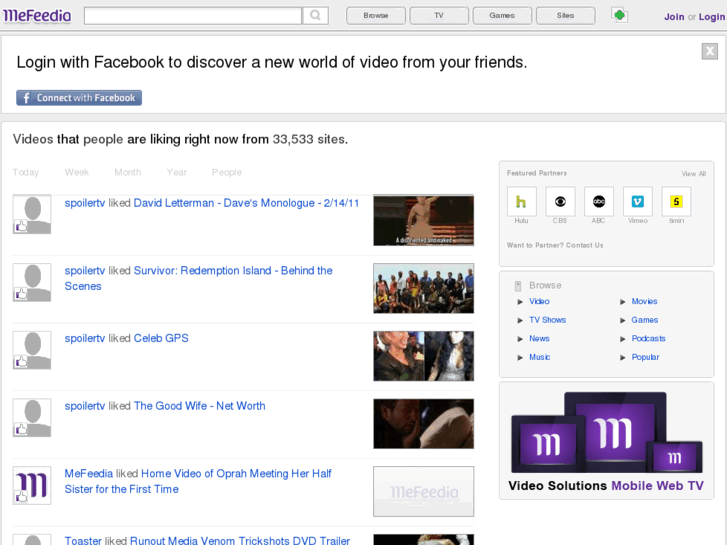Click the 5min partner icon
Screen dimensions: 727x545
677,202
